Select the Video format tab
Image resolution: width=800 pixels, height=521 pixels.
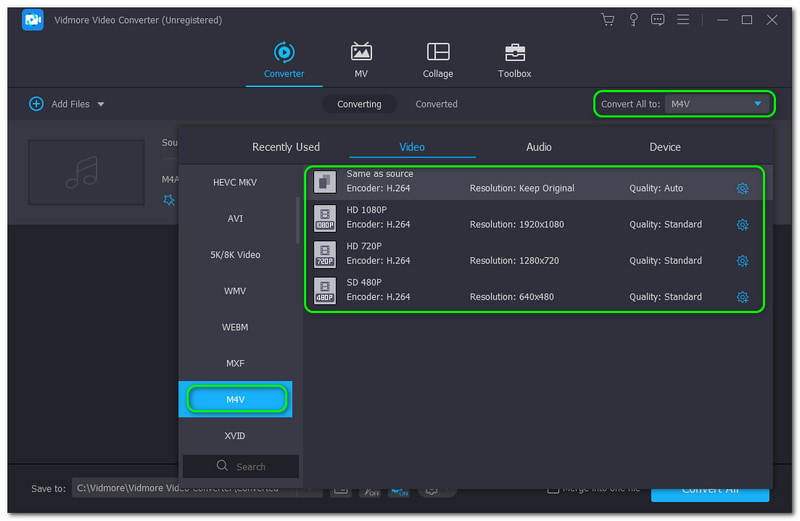point(412,147)
